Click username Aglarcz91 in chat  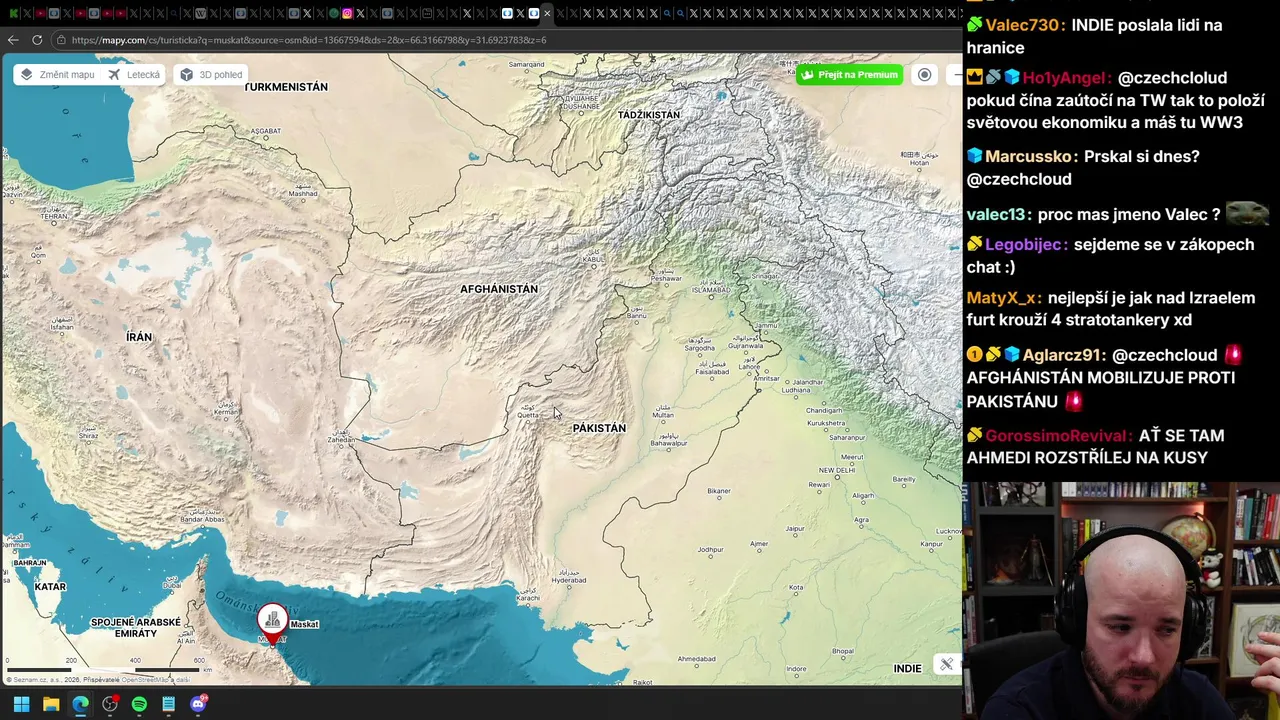coord(1064,355)
